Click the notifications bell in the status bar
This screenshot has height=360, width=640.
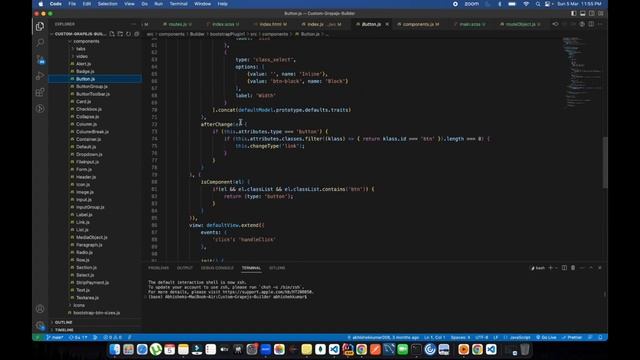pyautogui.click(x=600, y=338)
